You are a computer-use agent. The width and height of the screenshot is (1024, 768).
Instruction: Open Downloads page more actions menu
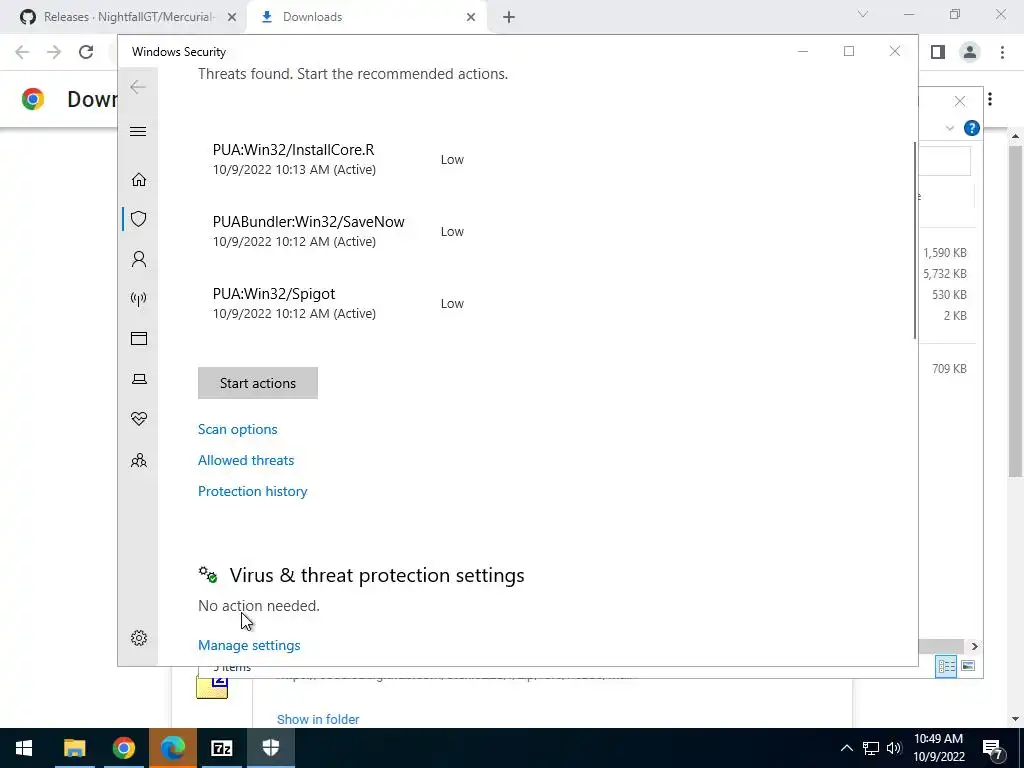pyautogui.click(x=990, y=99)
